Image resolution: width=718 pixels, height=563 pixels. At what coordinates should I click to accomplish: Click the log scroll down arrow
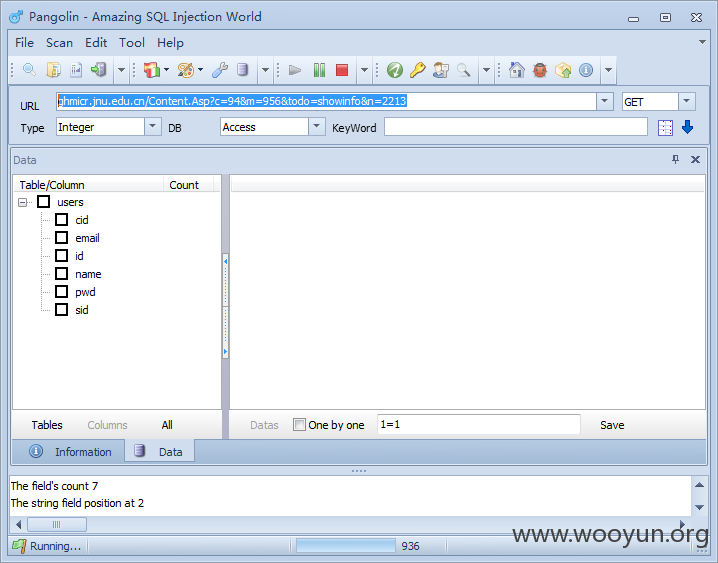click(699, 507)
